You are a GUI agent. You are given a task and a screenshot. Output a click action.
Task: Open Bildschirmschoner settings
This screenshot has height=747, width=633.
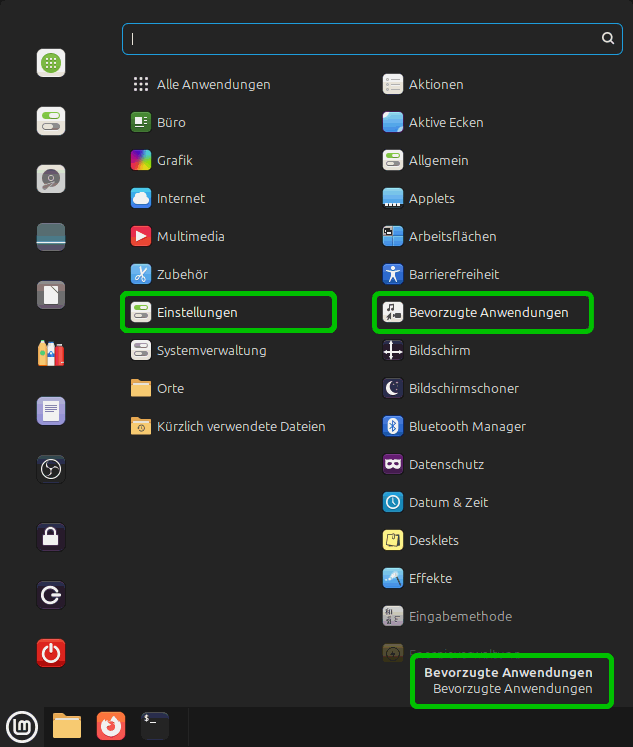tap(464, 388)
